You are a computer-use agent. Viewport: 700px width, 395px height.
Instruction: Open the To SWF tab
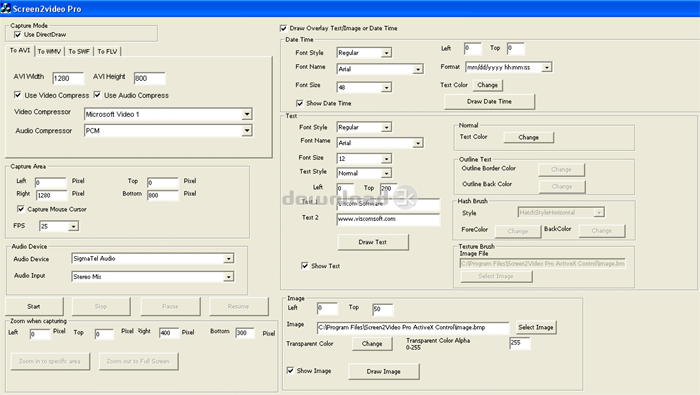coord(79,52)
